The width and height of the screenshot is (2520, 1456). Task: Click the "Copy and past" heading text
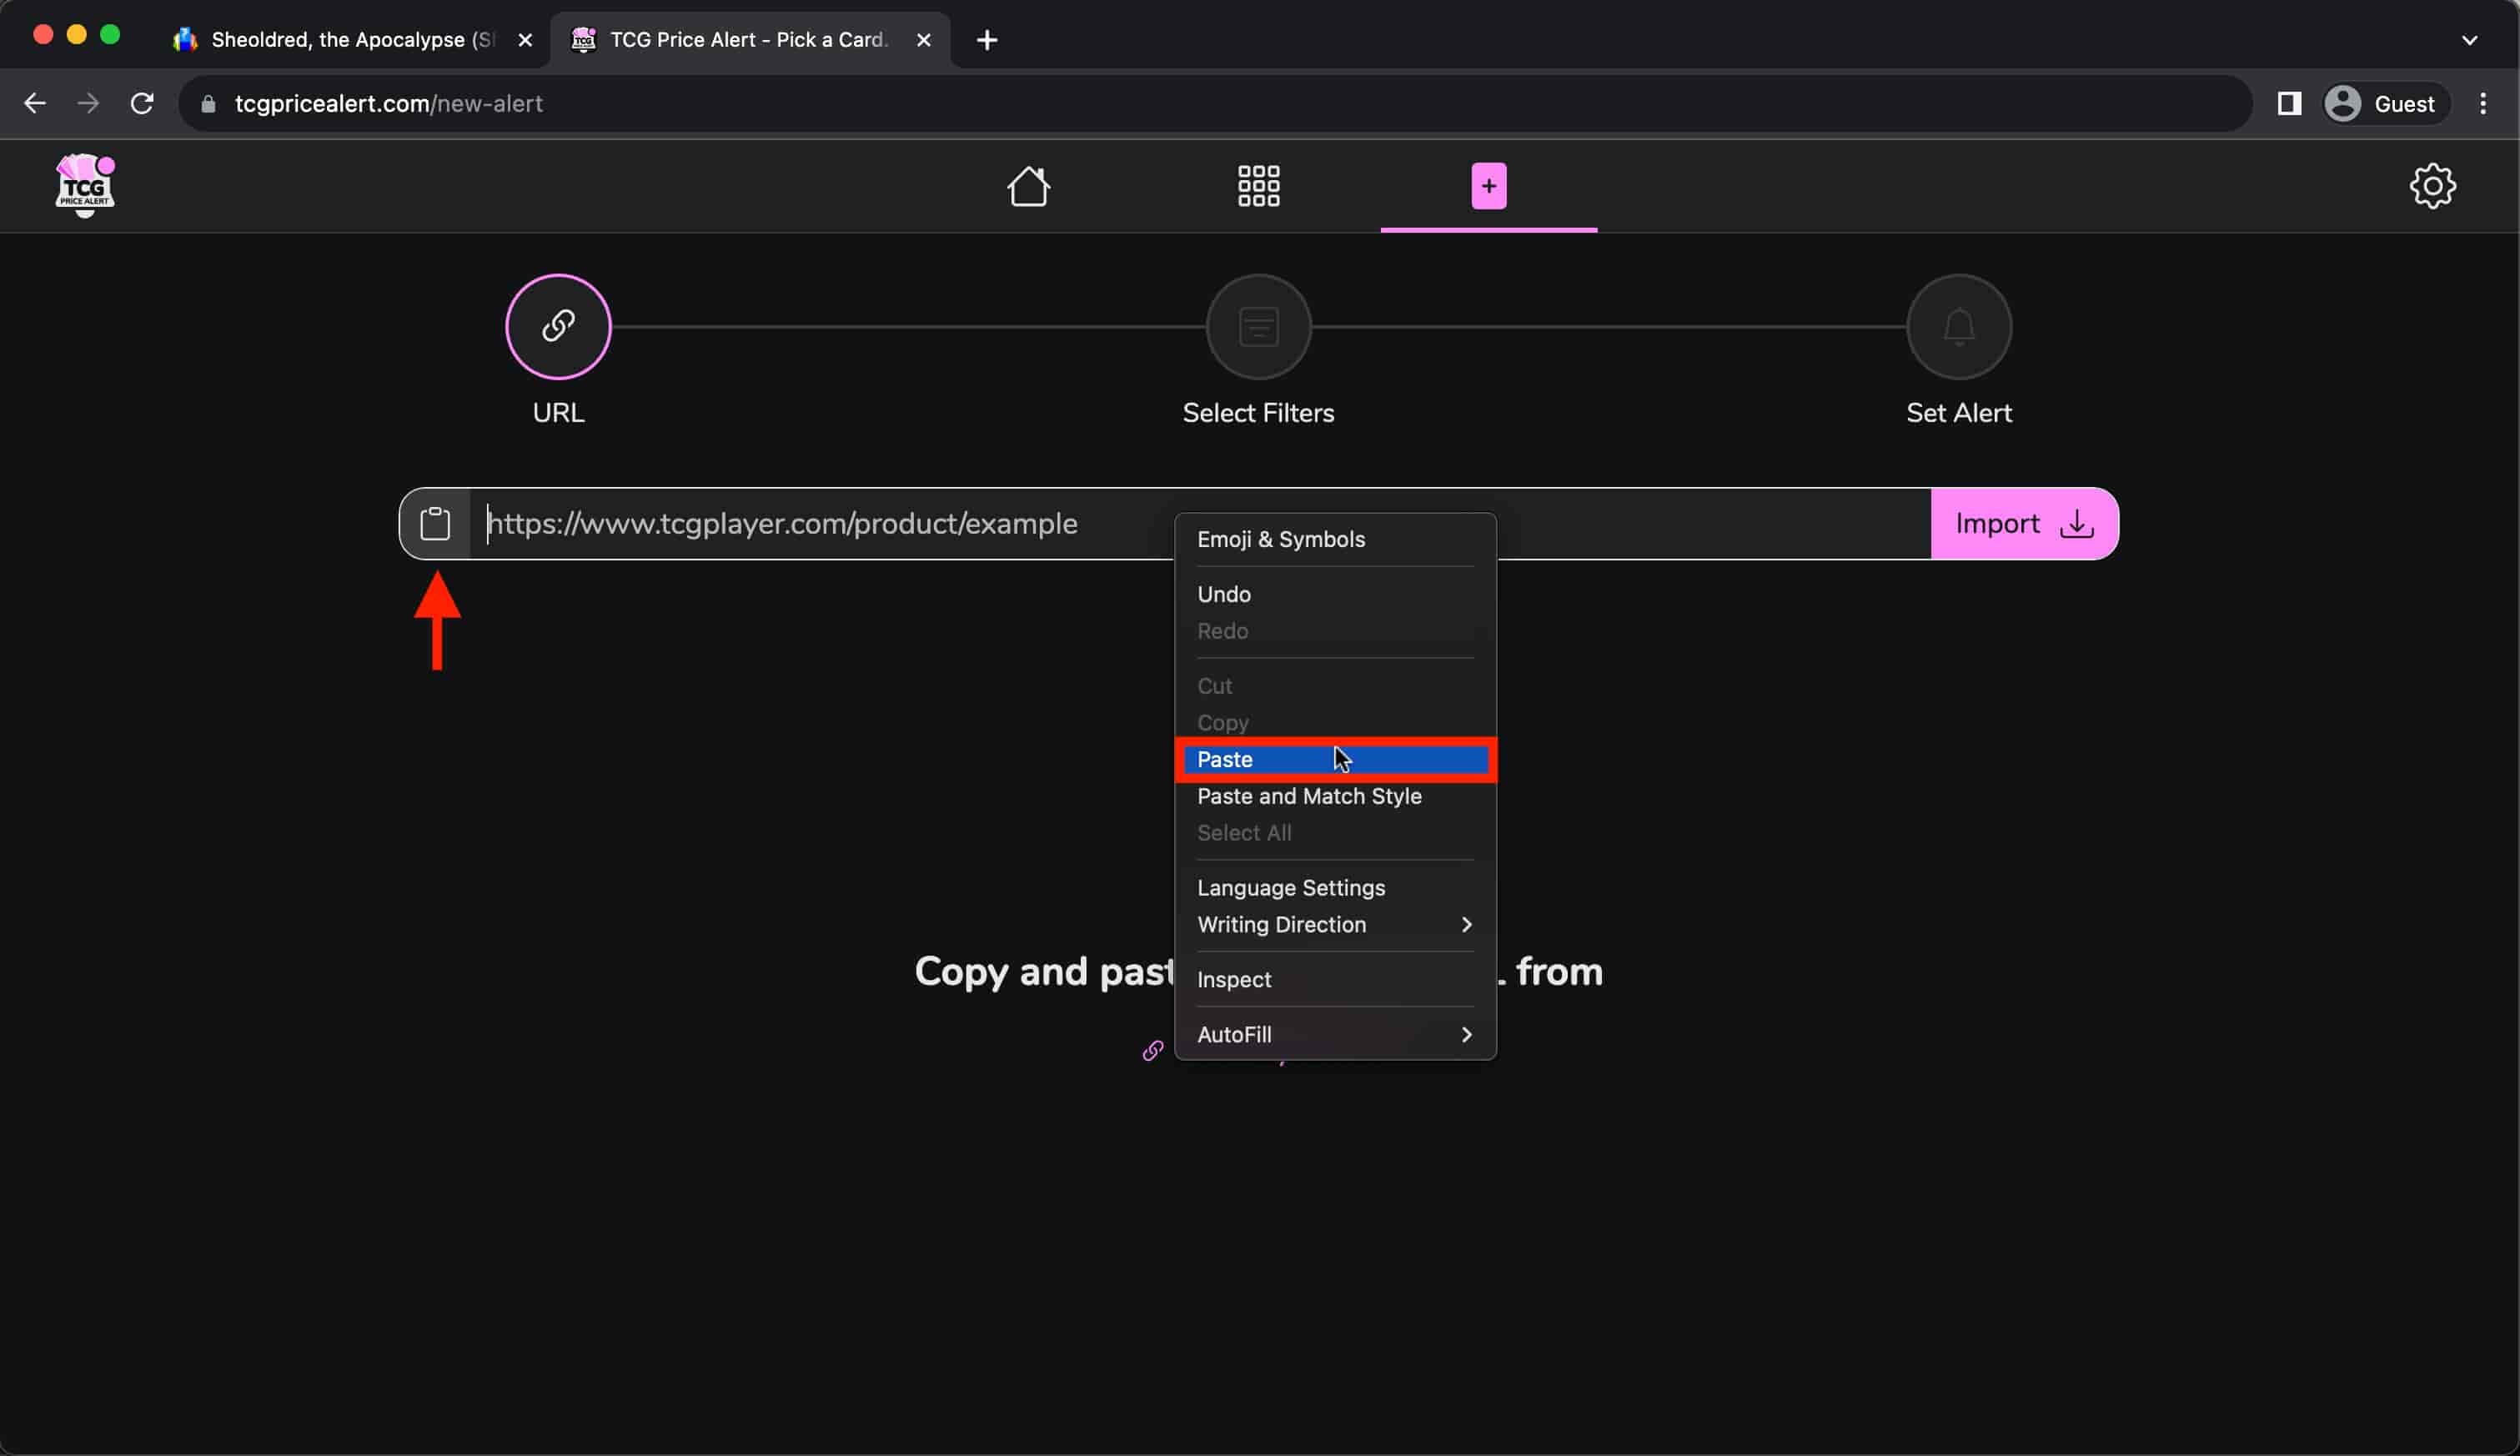tap(1044, 972)
